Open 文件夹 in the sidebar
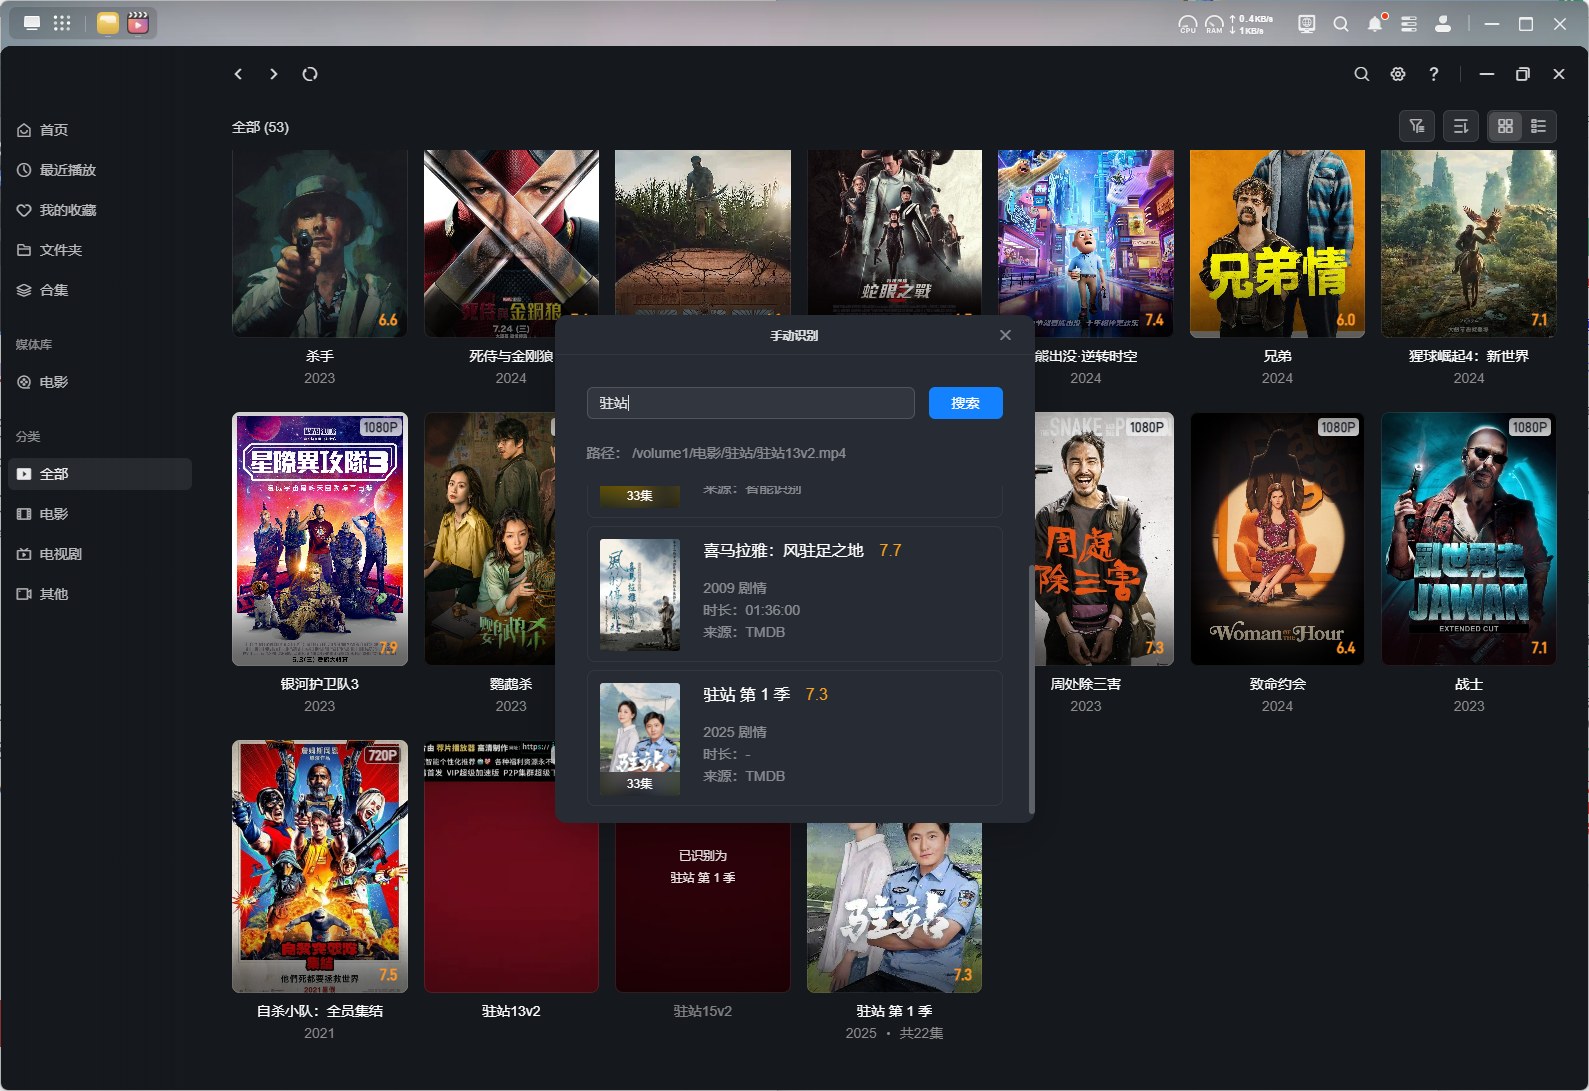The width and height of the screenshot is (1589, 1091). (100, 250)
